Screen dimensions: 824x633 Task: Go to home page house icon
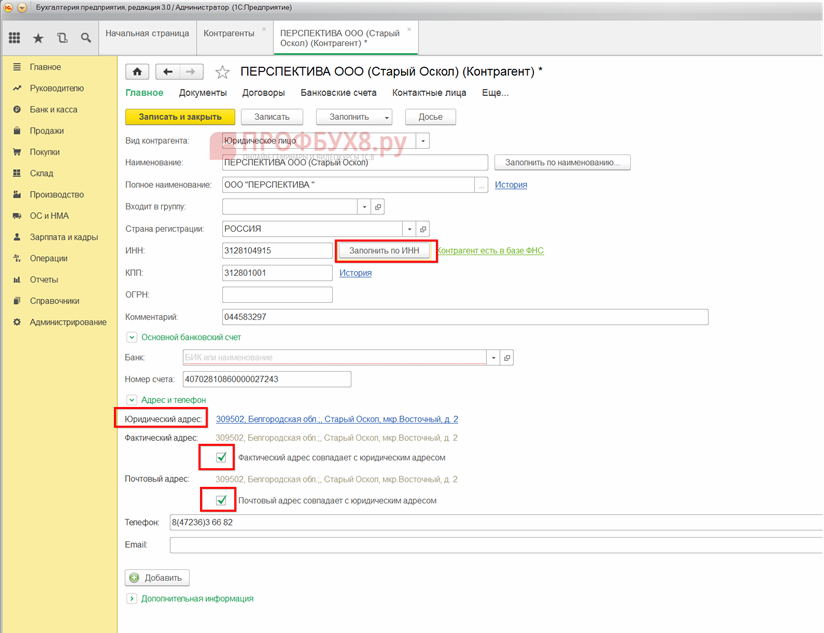tap(137, 72)
